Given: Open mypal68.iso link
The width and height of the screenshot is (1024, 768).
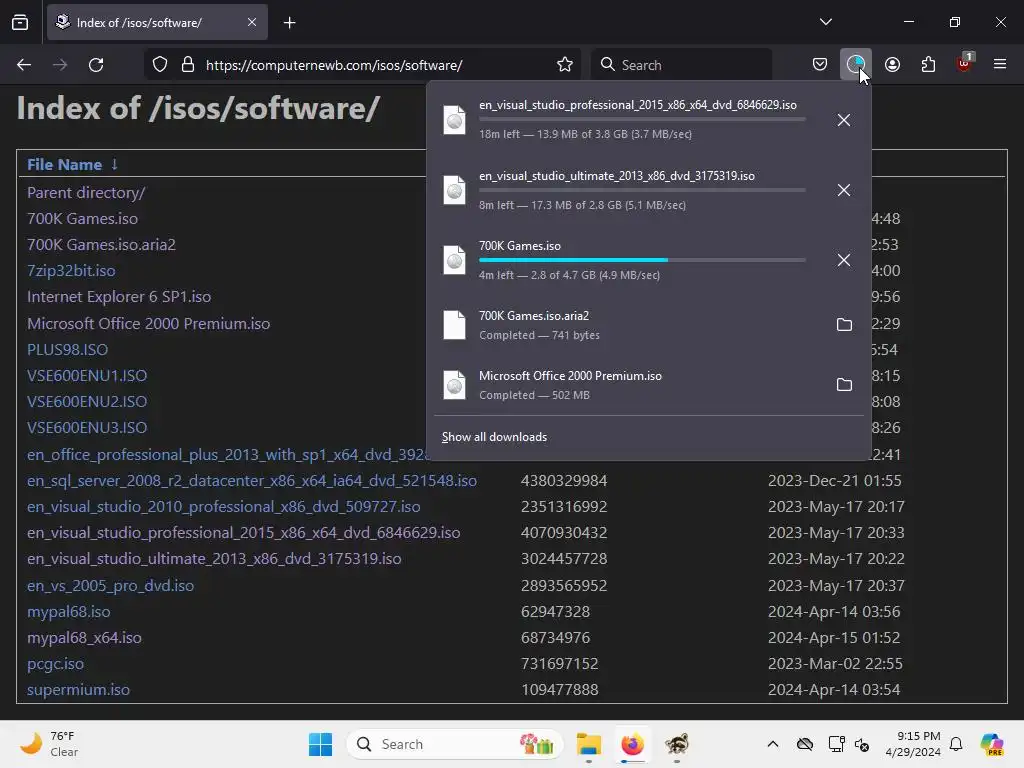Looking at the screenshot, I should [x=69, y=612].
